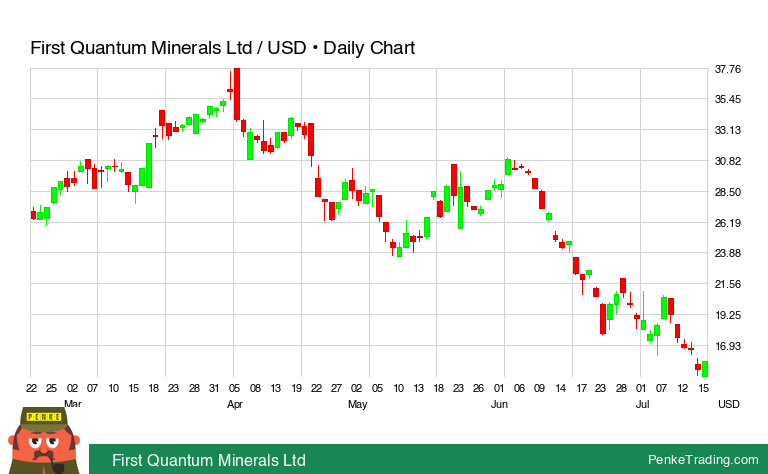The height and width of the screenshot is (474, 768).
Task: Click the Jun month label
Action: click(499, 404)
